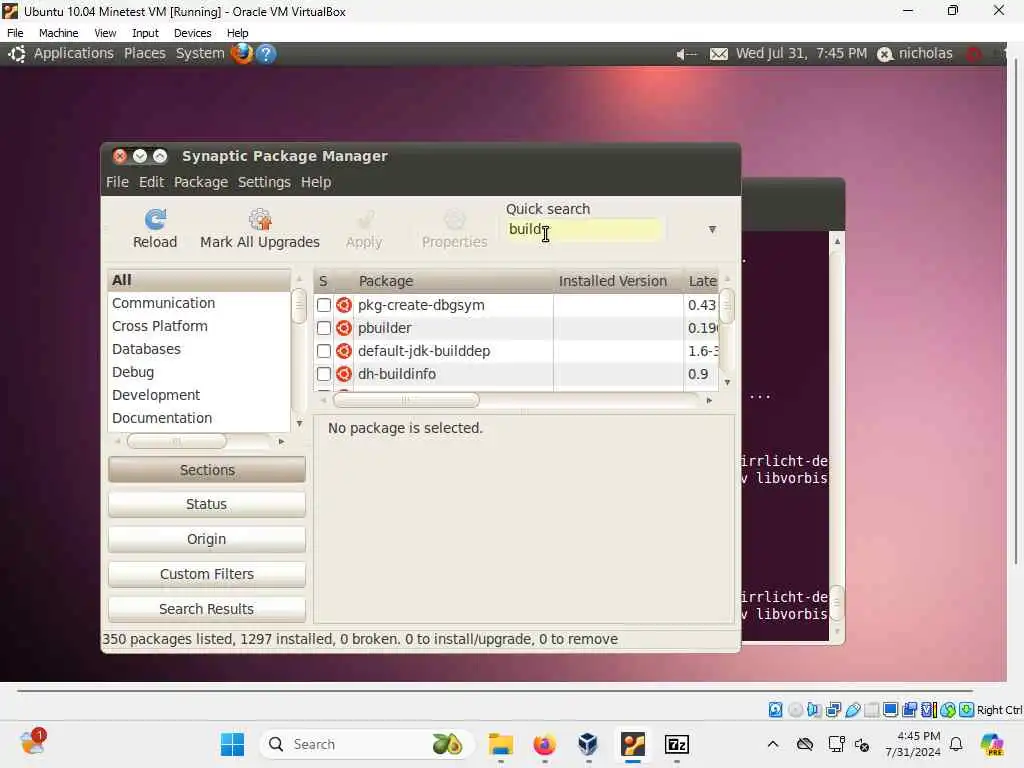Click the Windows taskbar Search box
Image resolution: width=1024 pixels, height=768 pixels.
[366, 744]
